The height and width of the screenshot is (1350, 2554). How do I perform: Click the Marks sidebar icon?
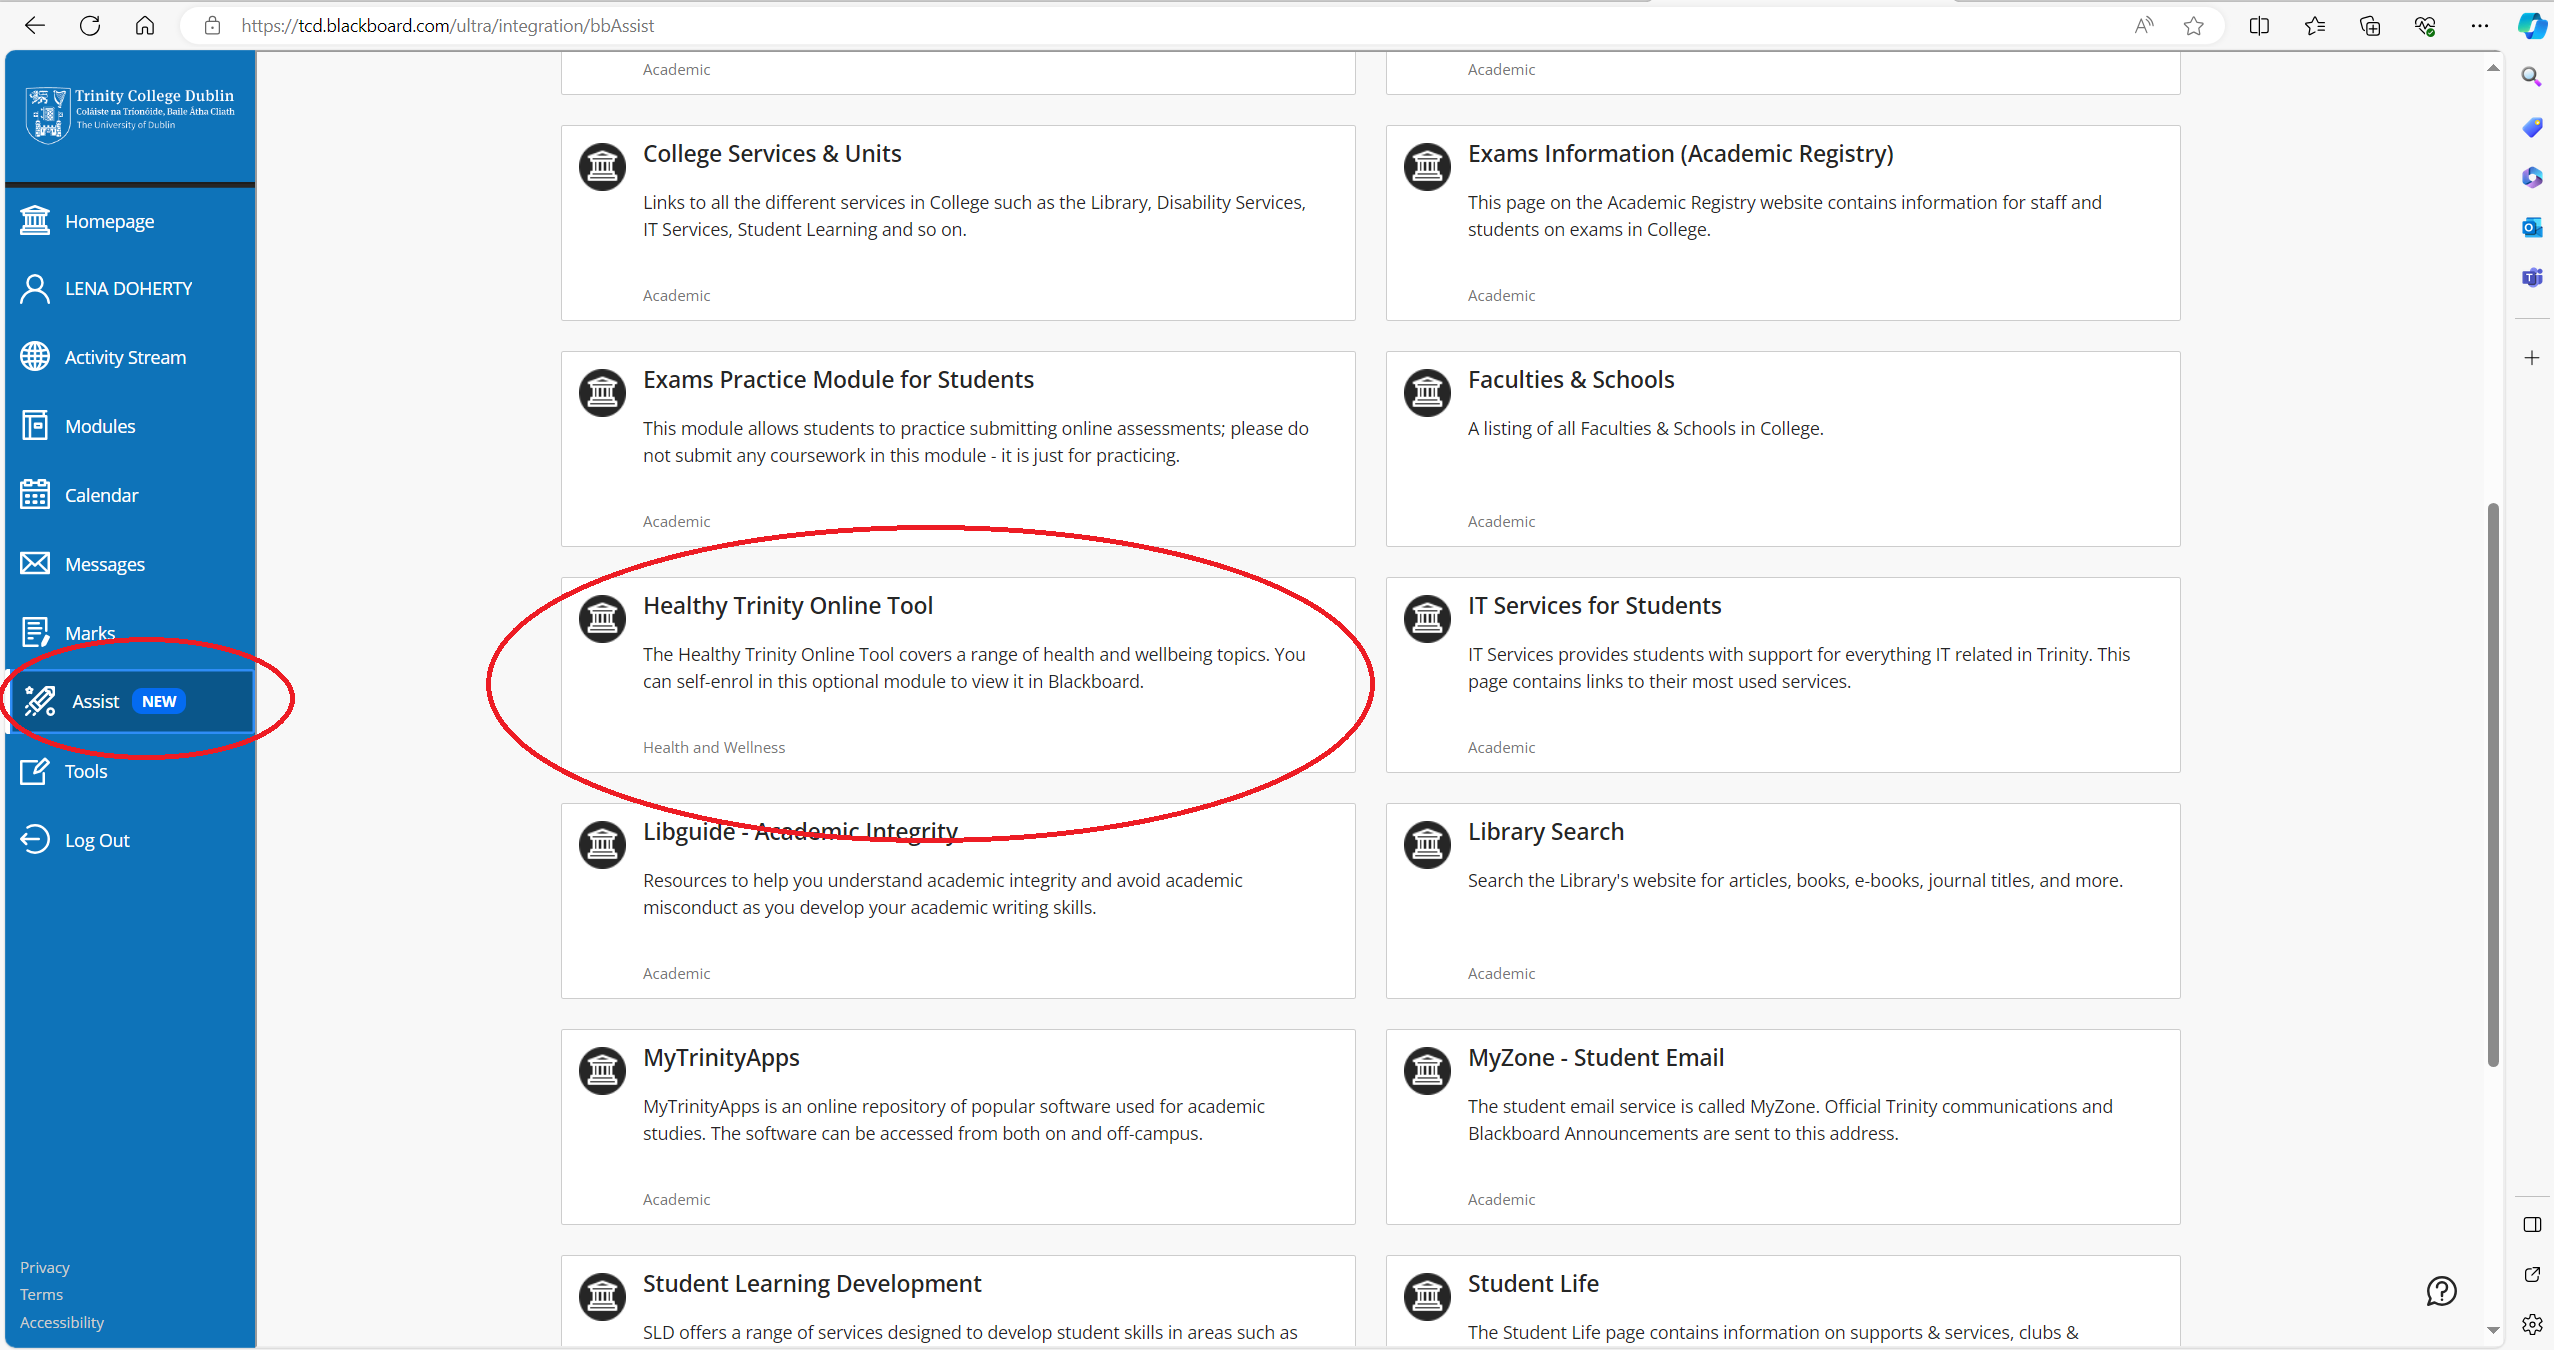click(35, 633)
